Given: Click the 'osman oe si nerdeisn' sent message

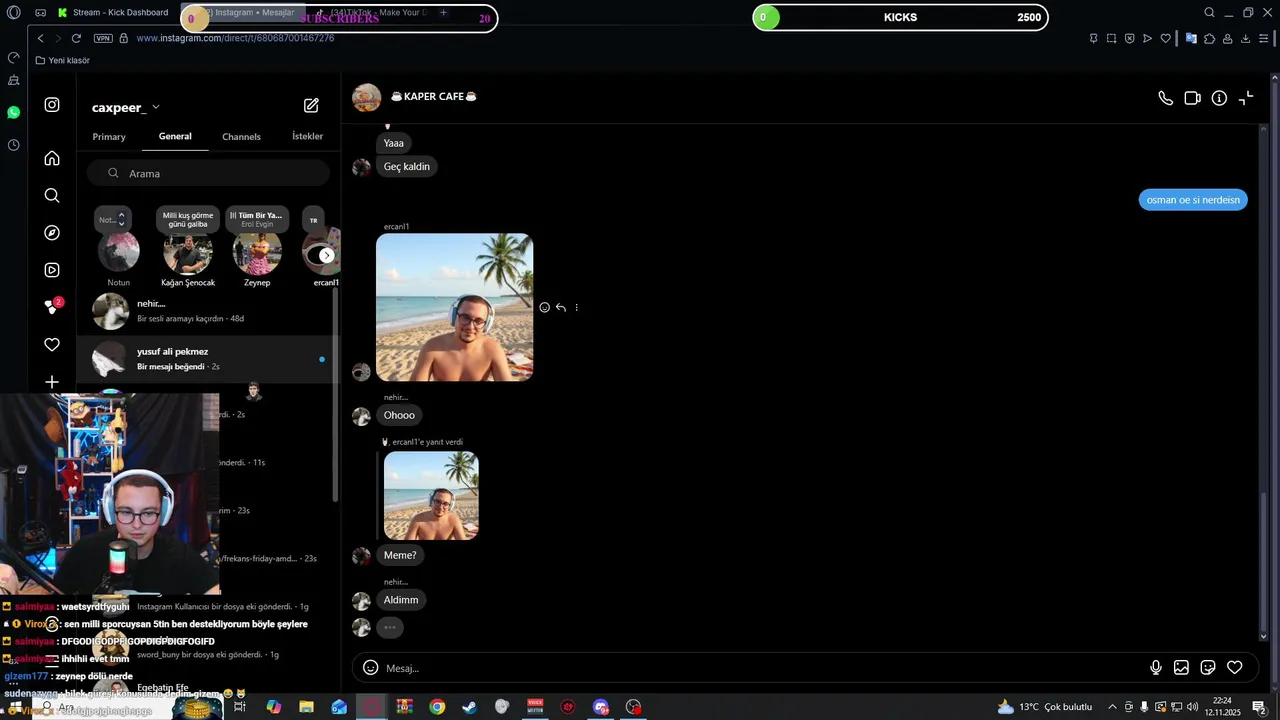Looking at the screenshot, I should (1193, 200).
